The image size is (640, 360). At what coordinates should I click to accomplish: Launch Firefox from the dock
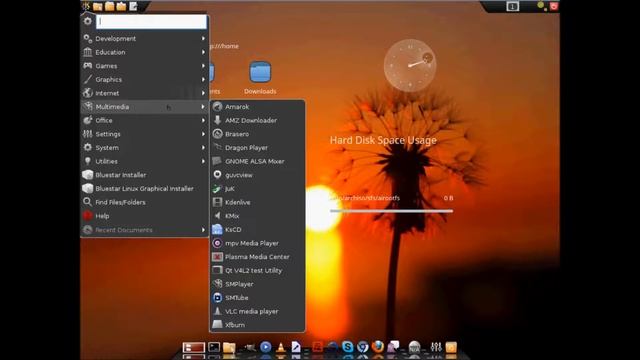[378, 347]
